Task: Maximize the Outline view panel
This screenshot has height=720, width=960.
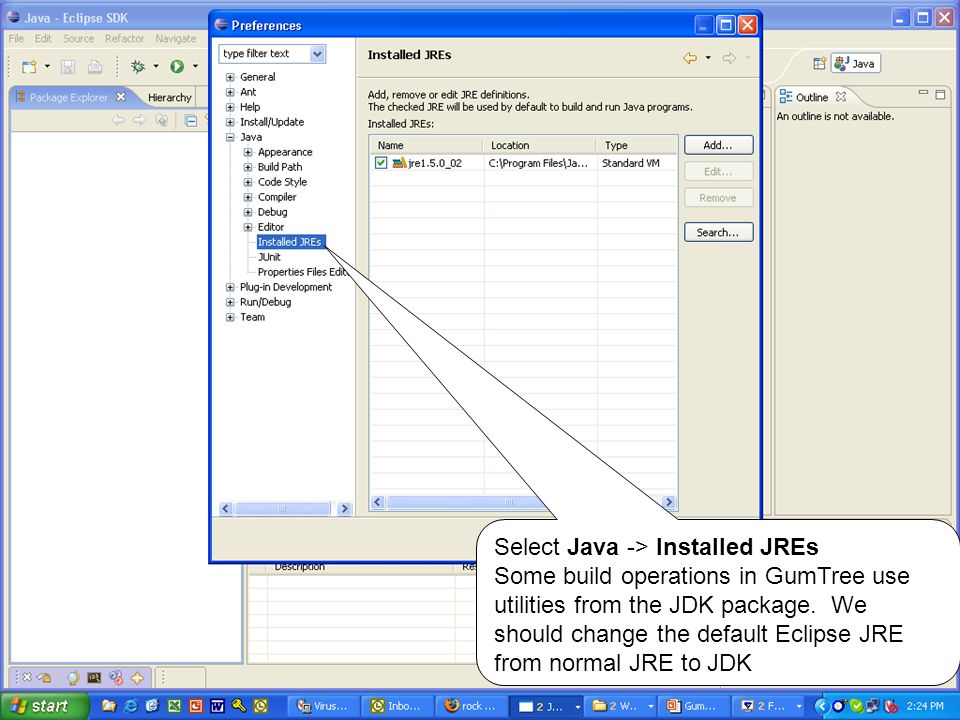Action: tap(940, 94)
